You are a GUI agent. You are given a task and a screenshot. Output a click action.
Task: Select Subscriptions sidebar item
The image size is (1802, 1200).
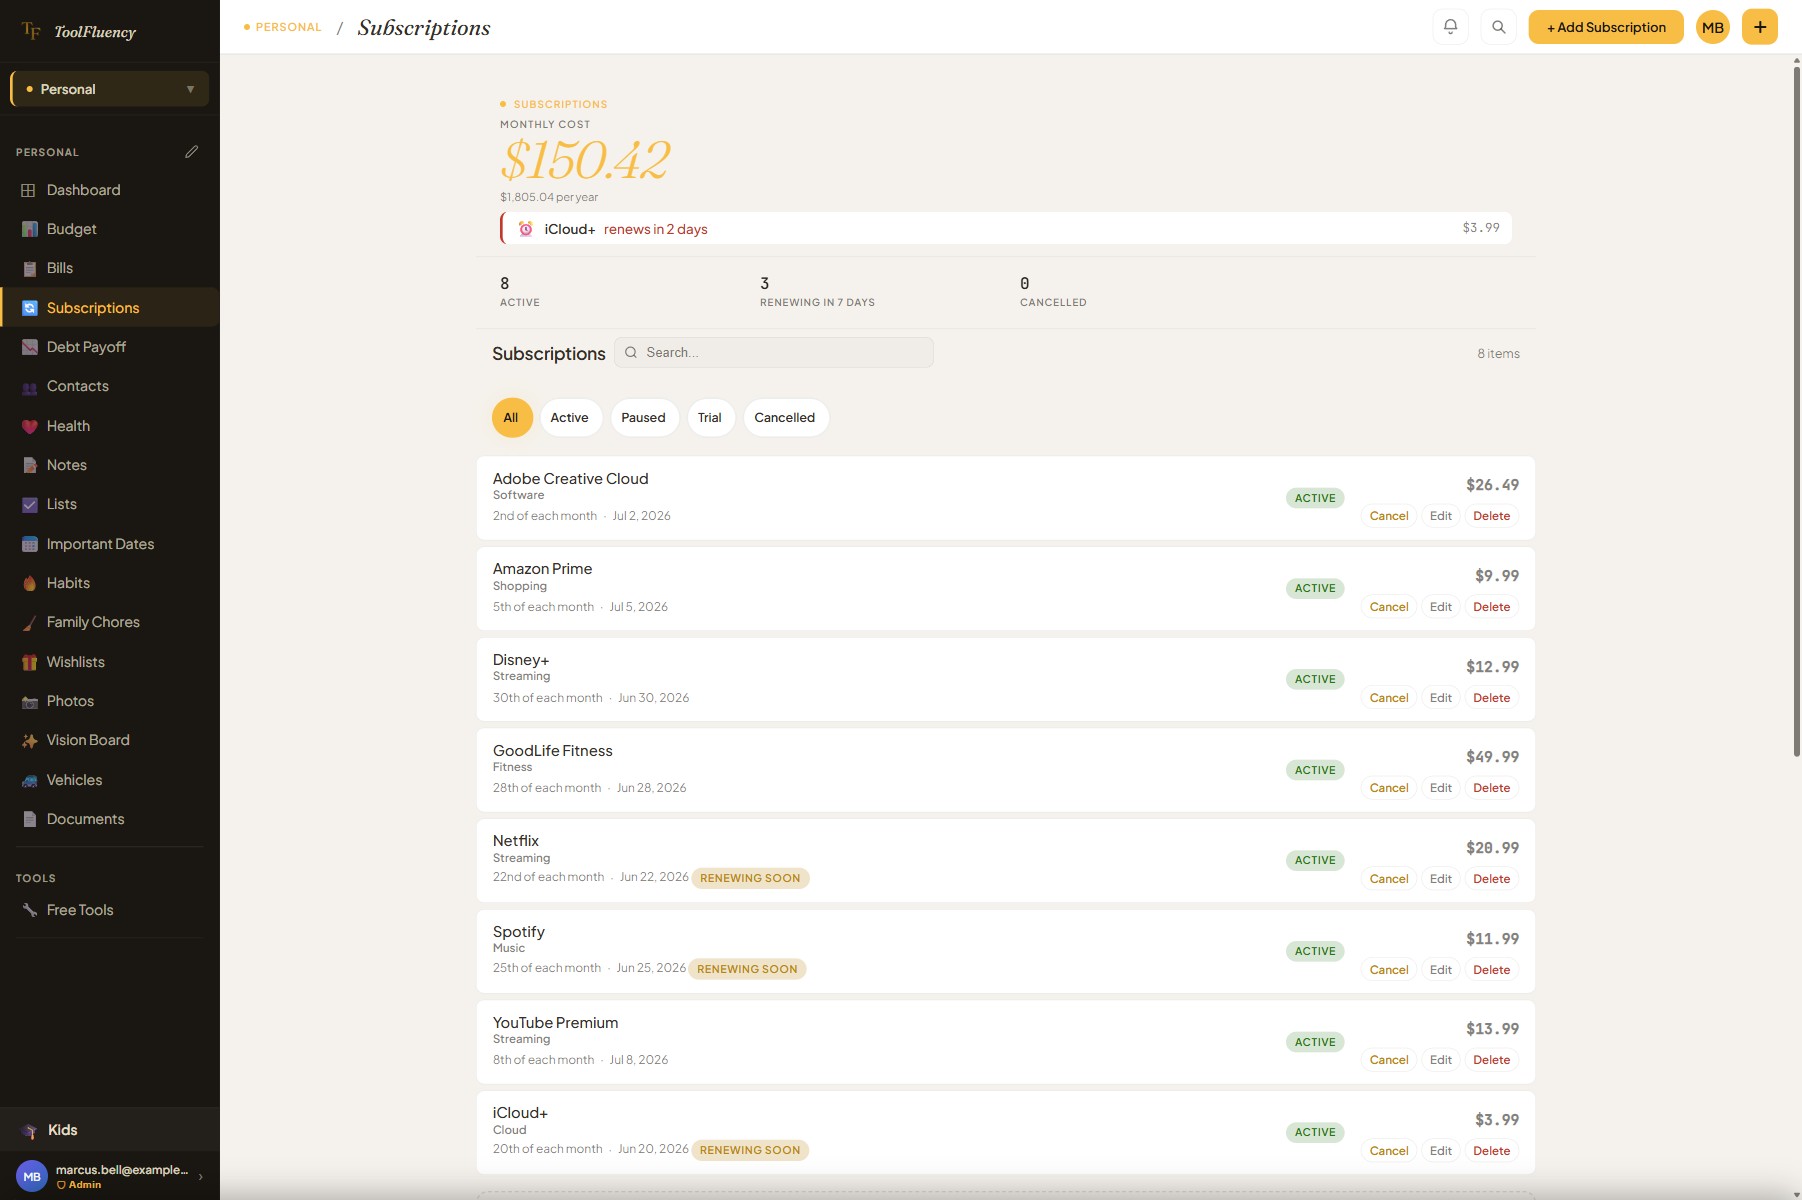pos(110,308)
